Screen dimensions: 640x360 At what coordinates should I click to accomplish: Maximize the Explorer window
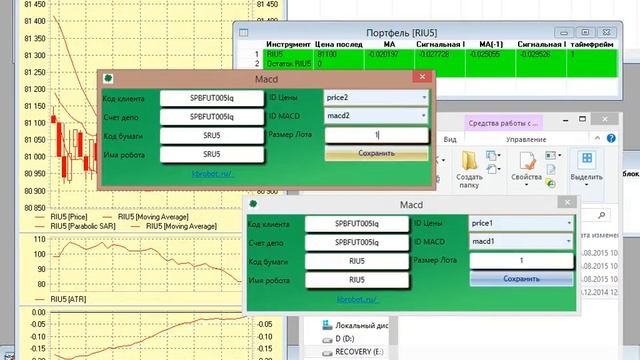click(582, 119)
